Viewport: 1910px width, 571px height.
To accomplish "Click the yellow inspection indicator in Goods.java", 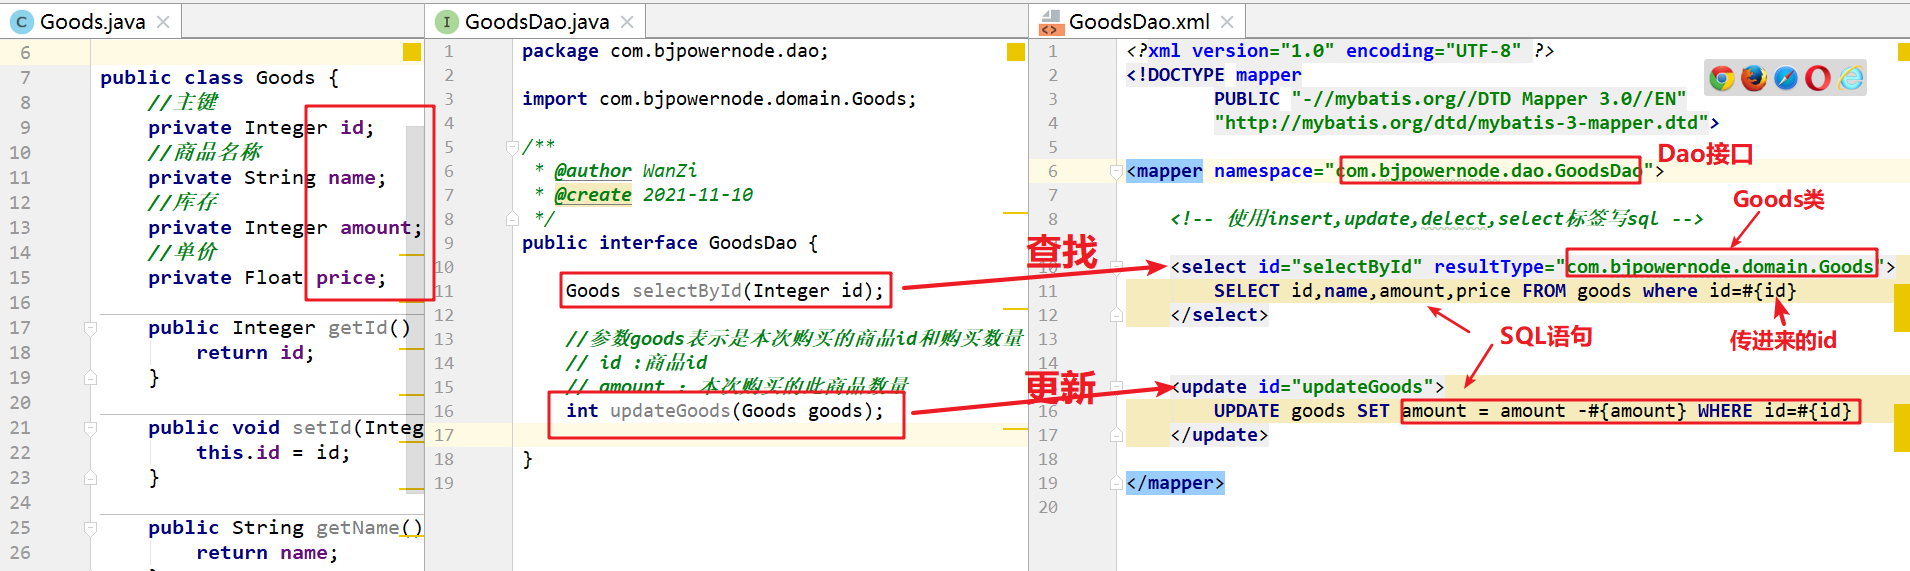I will (x=412, y=52).
